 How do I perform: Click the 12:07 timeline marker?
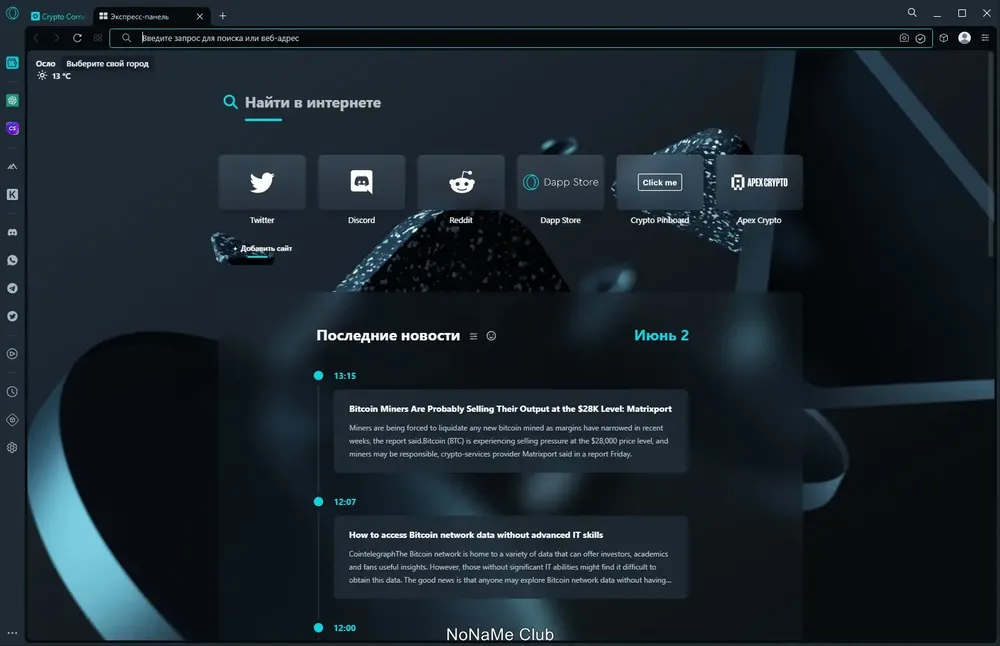click(318, 502)
